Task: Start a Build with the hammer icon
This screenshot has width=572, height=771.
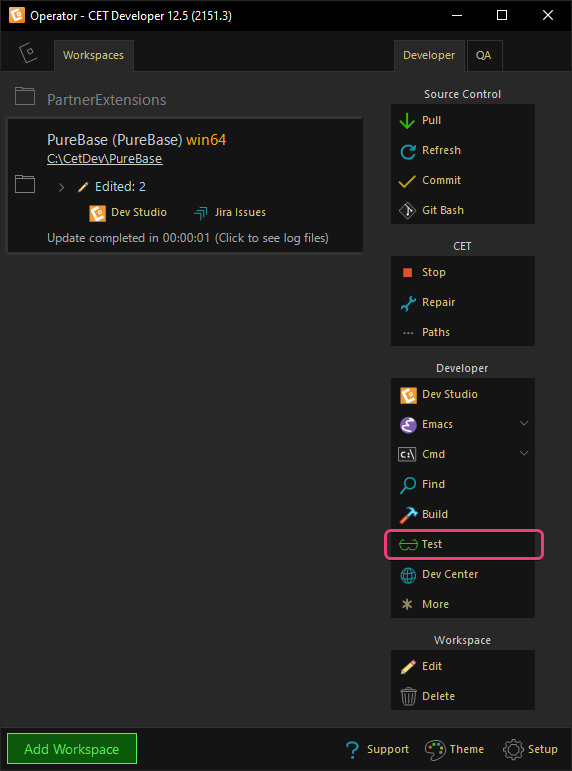Action: click(x=408, y=514)
